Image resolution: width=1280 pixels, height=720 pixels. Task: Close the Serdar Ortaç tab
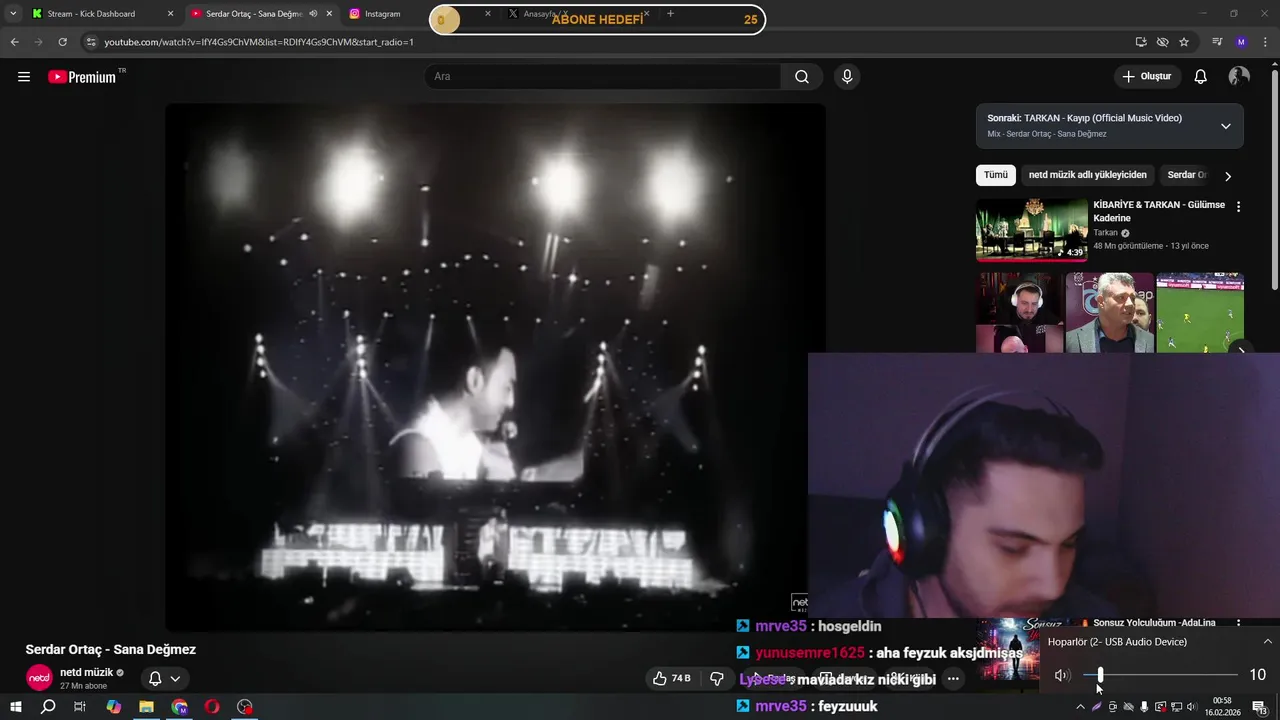[x=329, y=14]
